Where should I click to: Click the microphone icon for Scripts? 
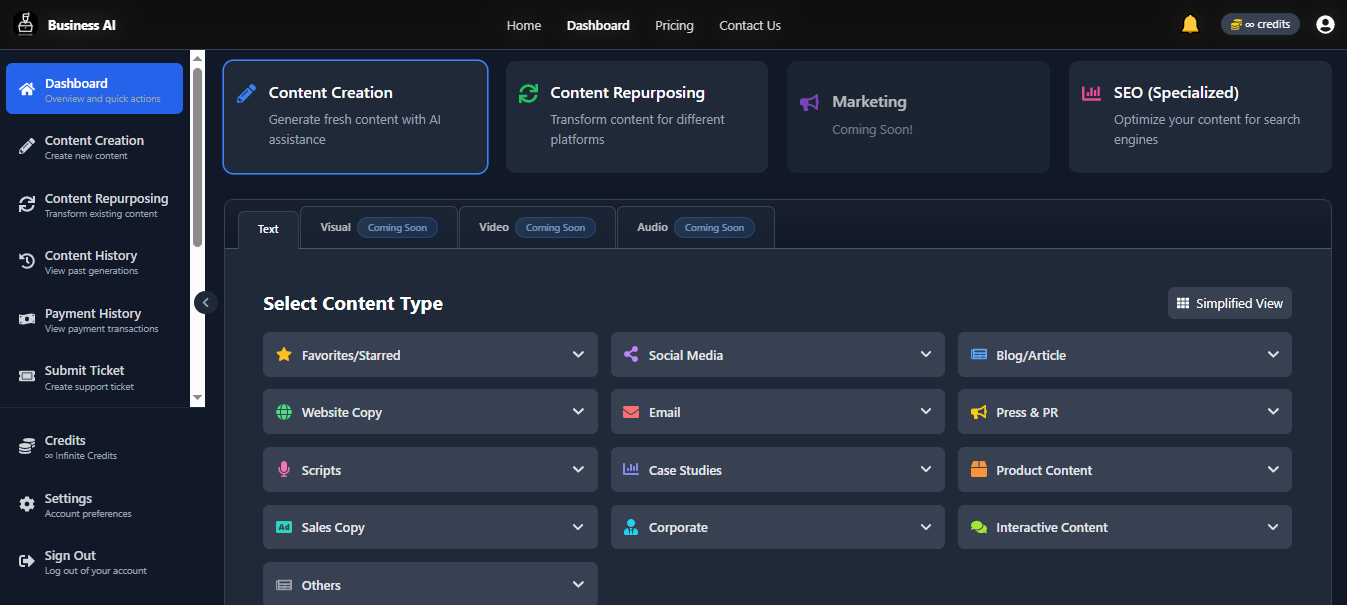(x=284, y=470)
